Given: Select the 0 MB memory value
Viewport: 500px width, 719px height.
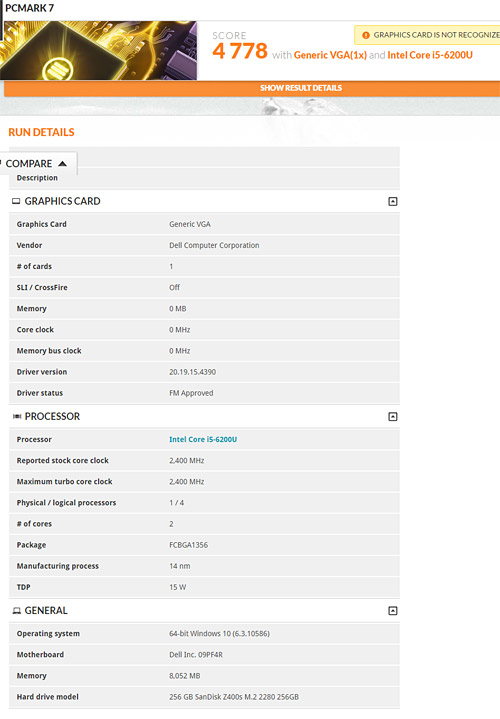Looking at the screenshot, I should (x=178, y=309).
